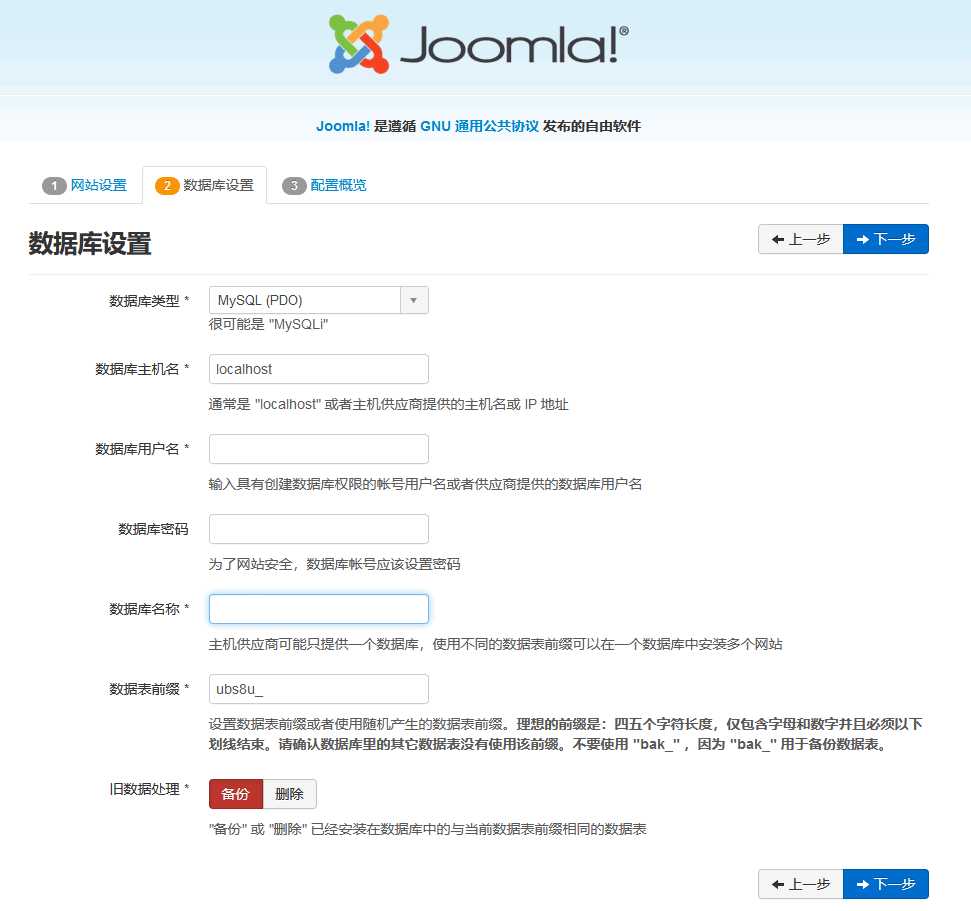Click the 为了网站安全 password hint text
The image size is (971, 911).
point(334,564)
